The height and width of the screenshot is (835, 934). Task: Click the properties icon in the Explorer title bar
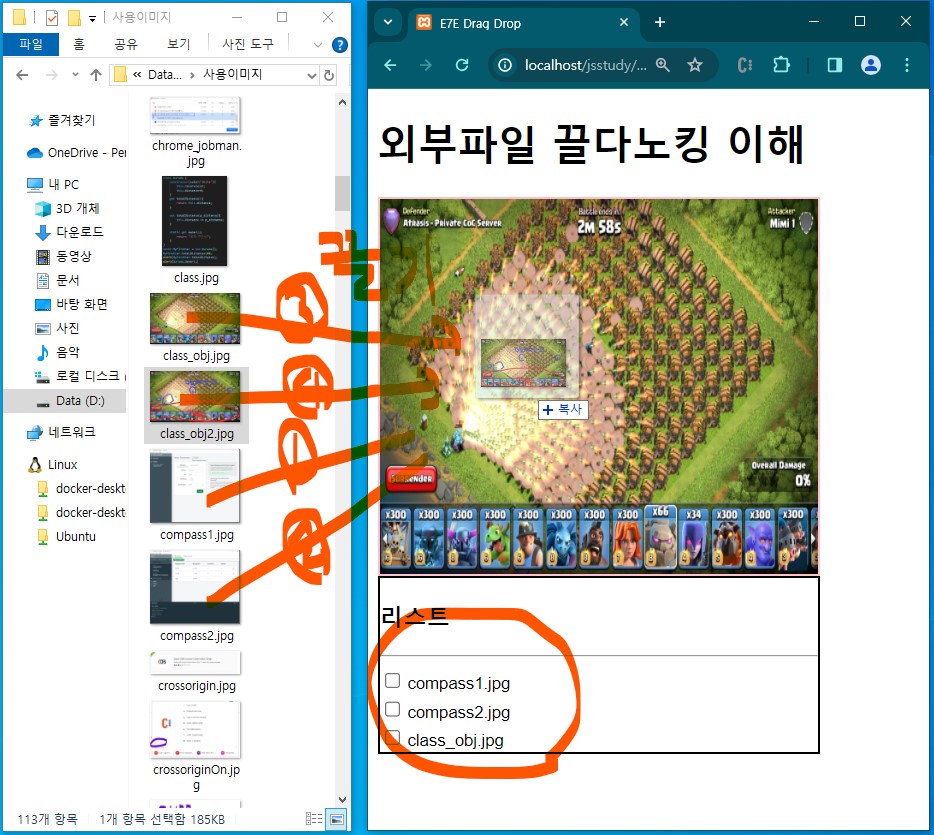pyautogui.click(x=52, y=18)
